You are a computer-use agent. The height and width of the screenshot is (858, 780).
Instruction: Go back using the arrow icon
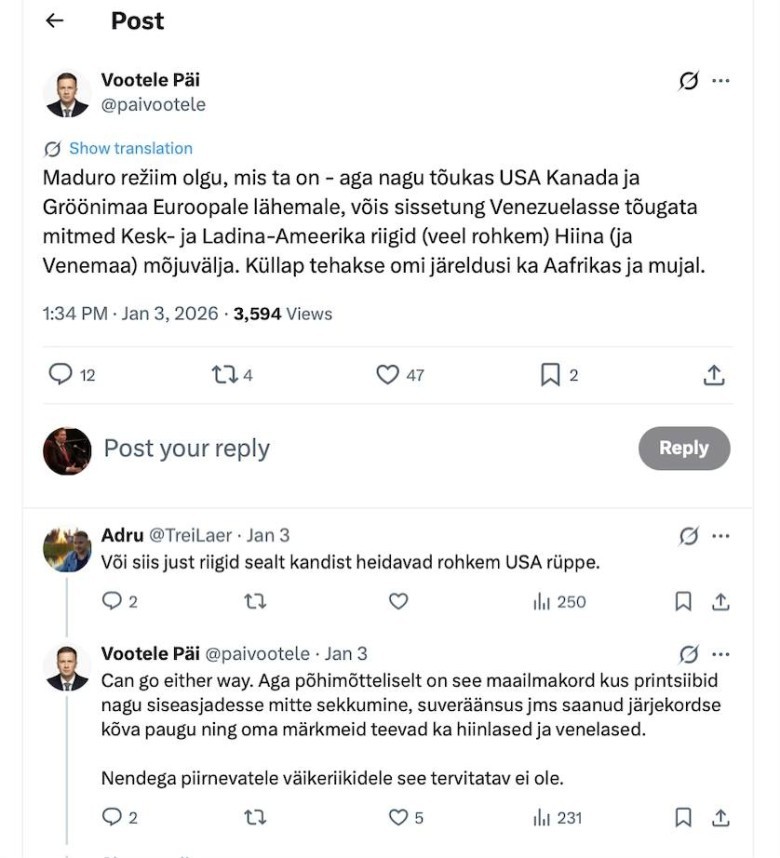click(55, 21)
